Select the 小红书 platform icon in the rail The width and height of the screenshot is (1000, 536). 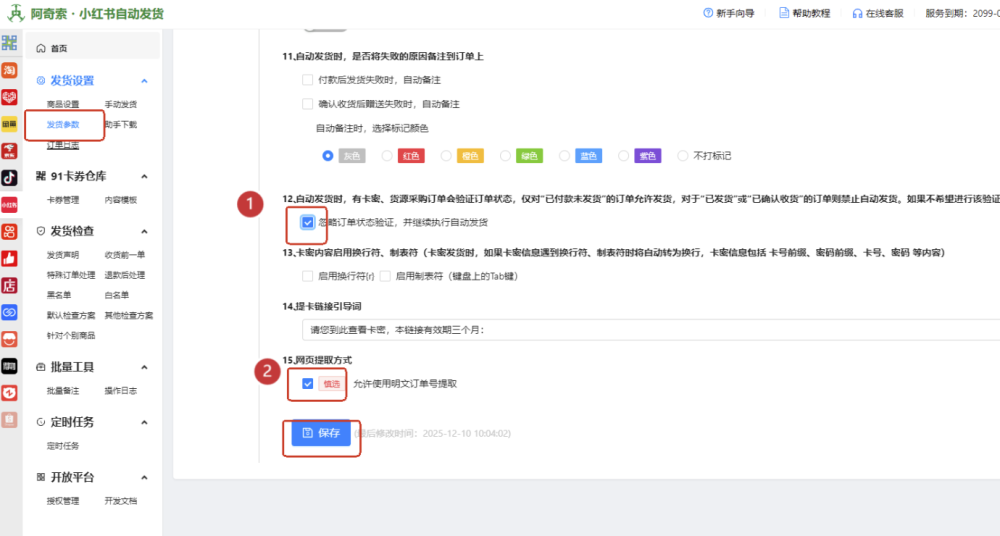[x=9, y=204]
